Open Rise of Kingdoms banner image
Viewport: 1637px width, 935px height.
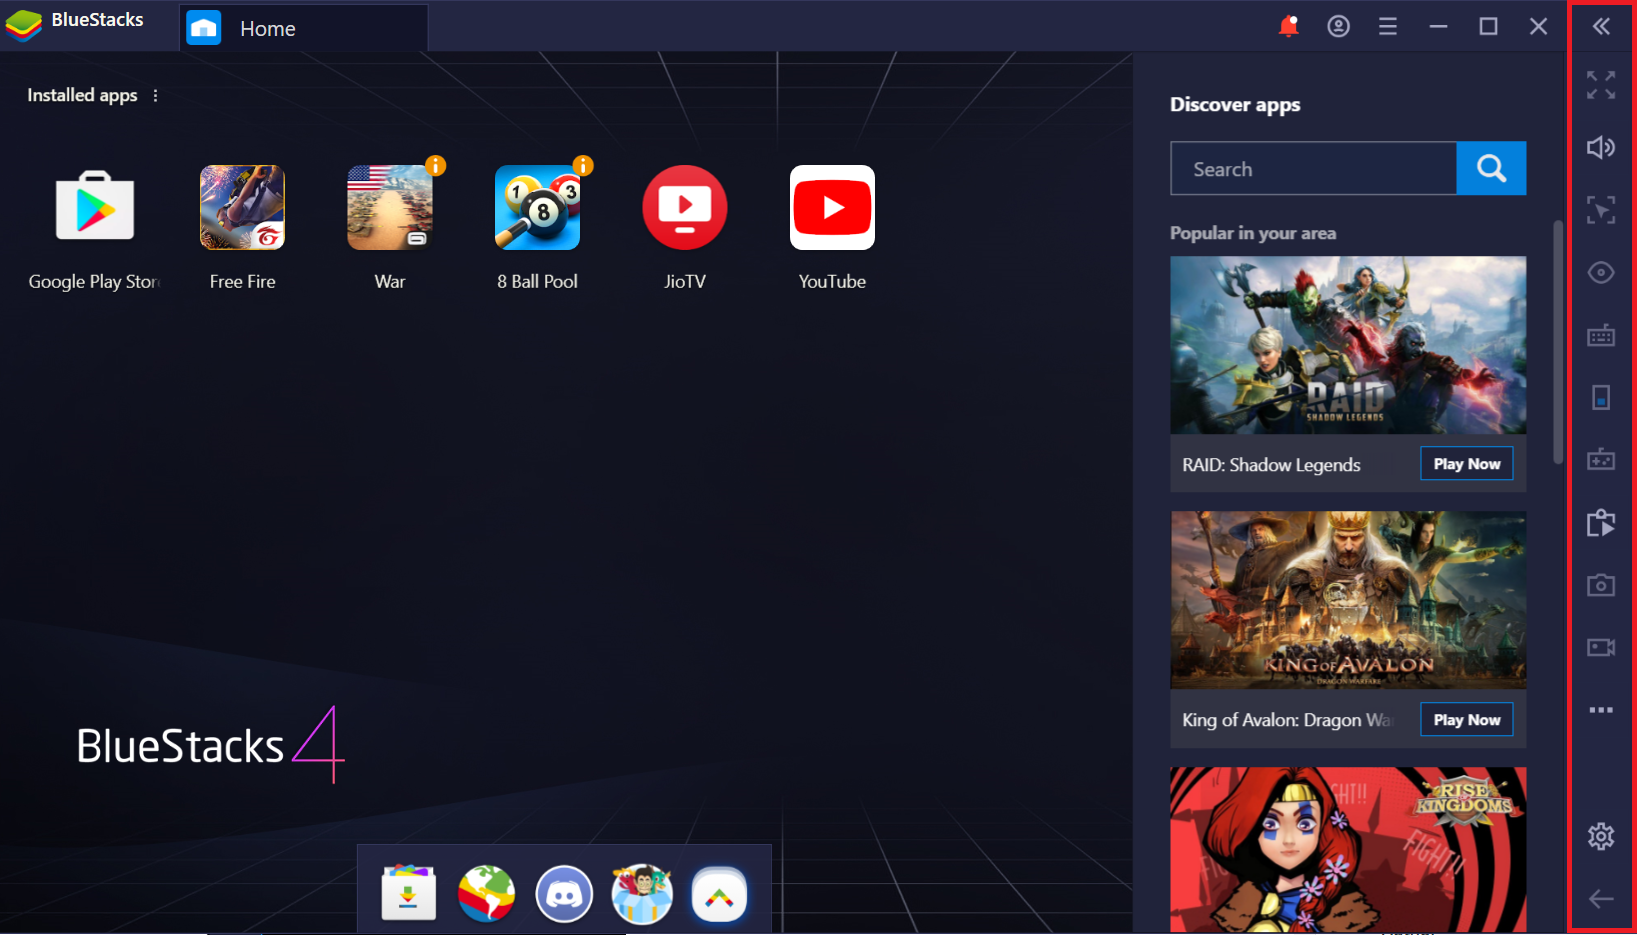[x=1348, y=850]
